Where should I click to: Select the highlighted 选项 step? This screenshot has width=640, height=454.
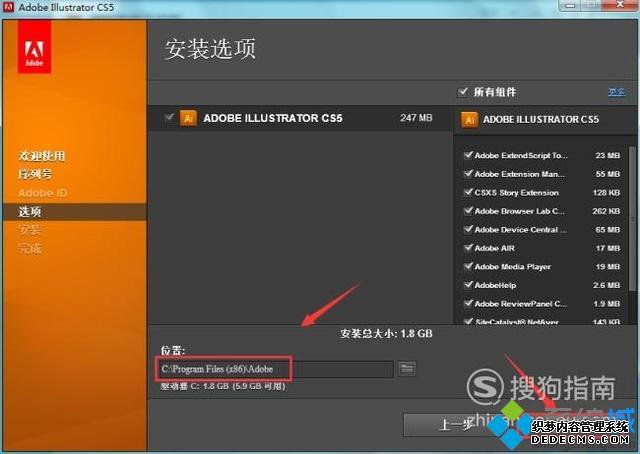click(x=75, y=211)
